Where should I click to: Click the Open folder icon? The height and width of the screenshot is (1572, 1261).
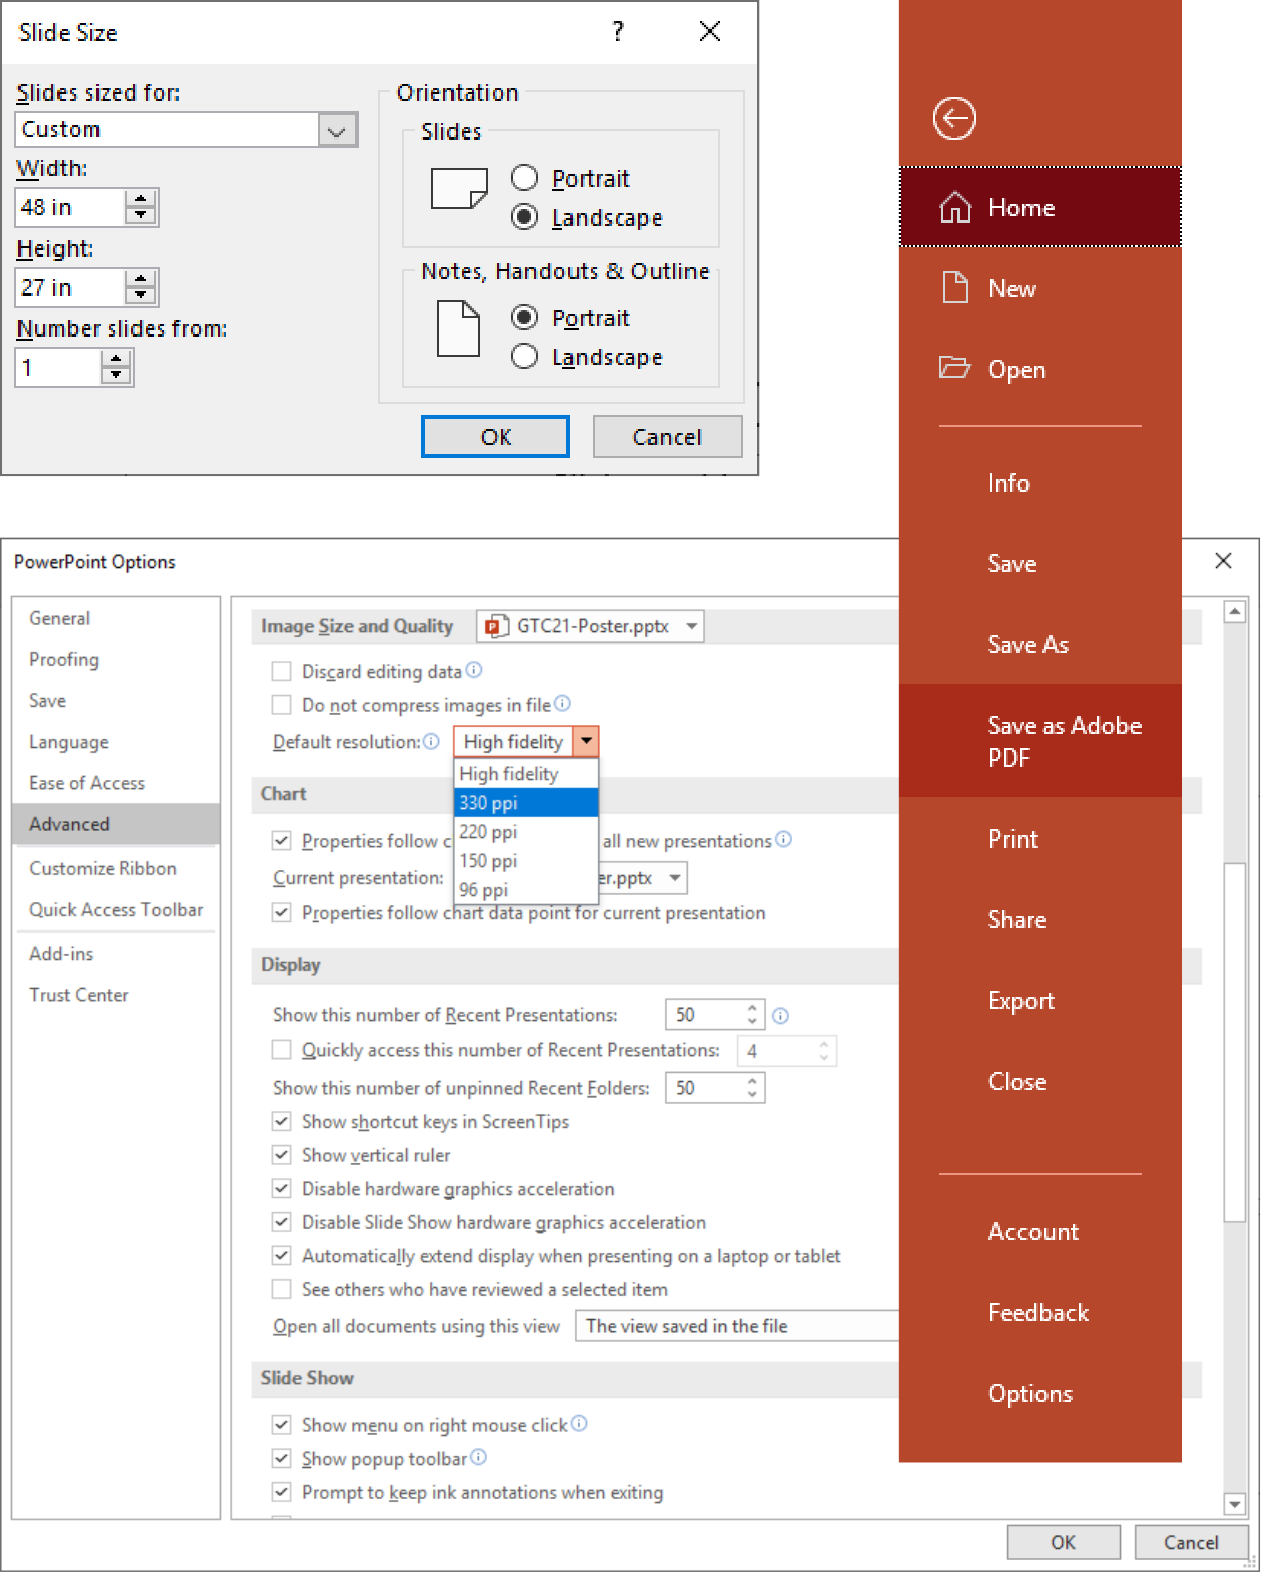954,368
